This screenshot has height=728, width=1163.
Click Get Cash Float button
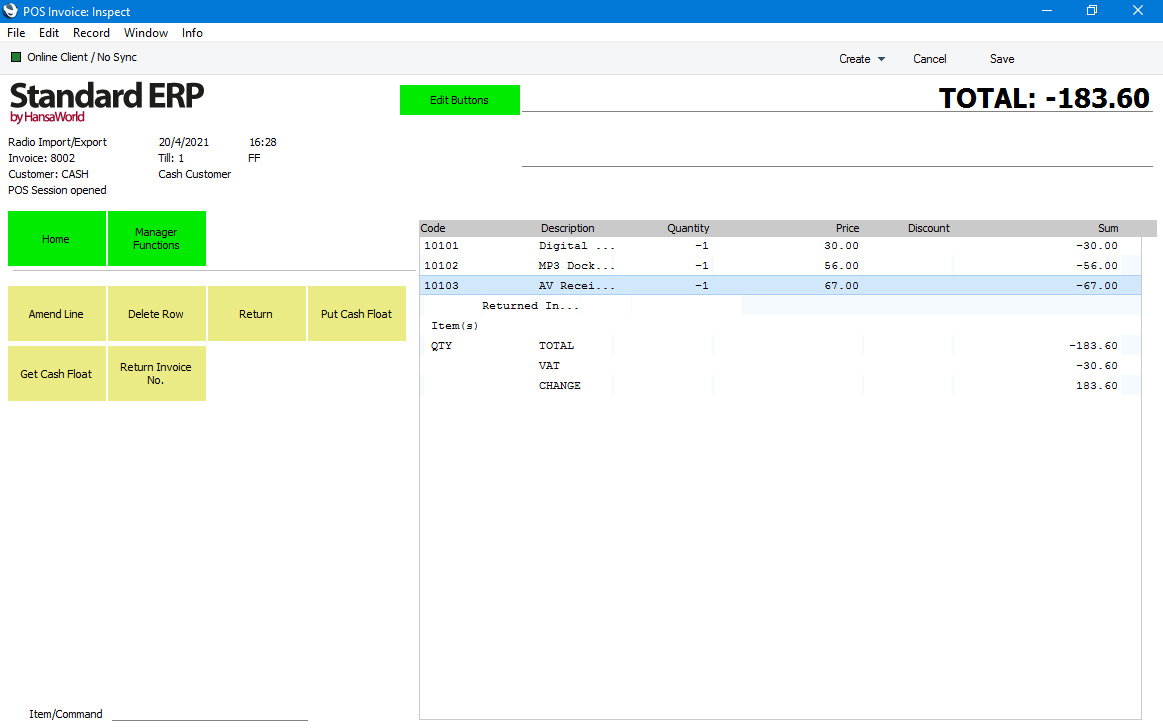click(x=56, y=374)
